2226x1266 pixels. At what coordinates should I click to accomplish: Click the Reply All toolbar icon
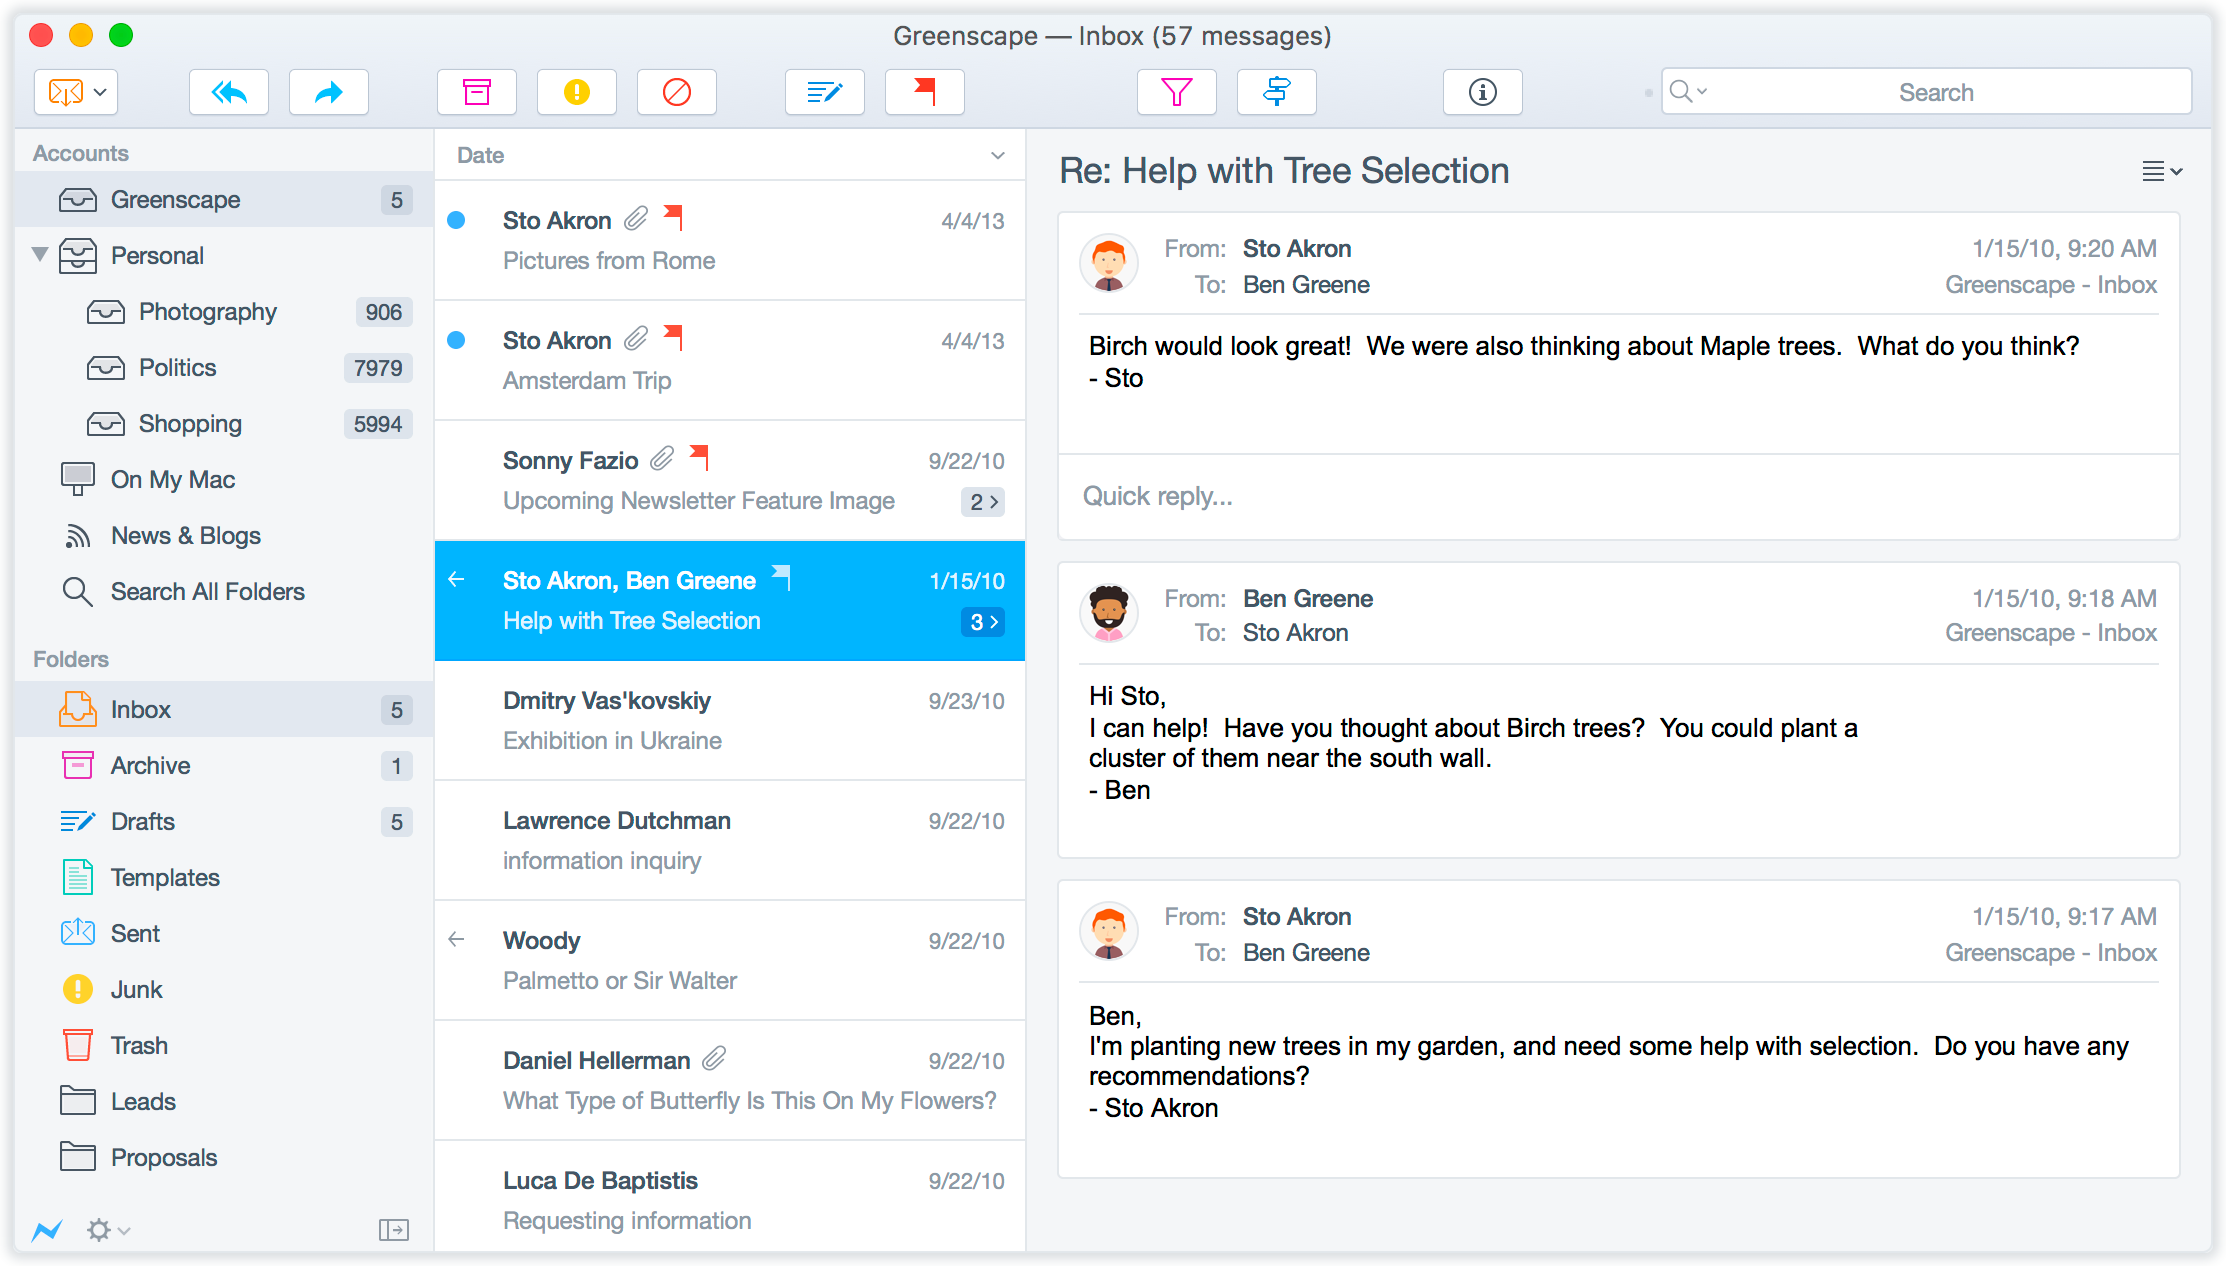point(229,93)
